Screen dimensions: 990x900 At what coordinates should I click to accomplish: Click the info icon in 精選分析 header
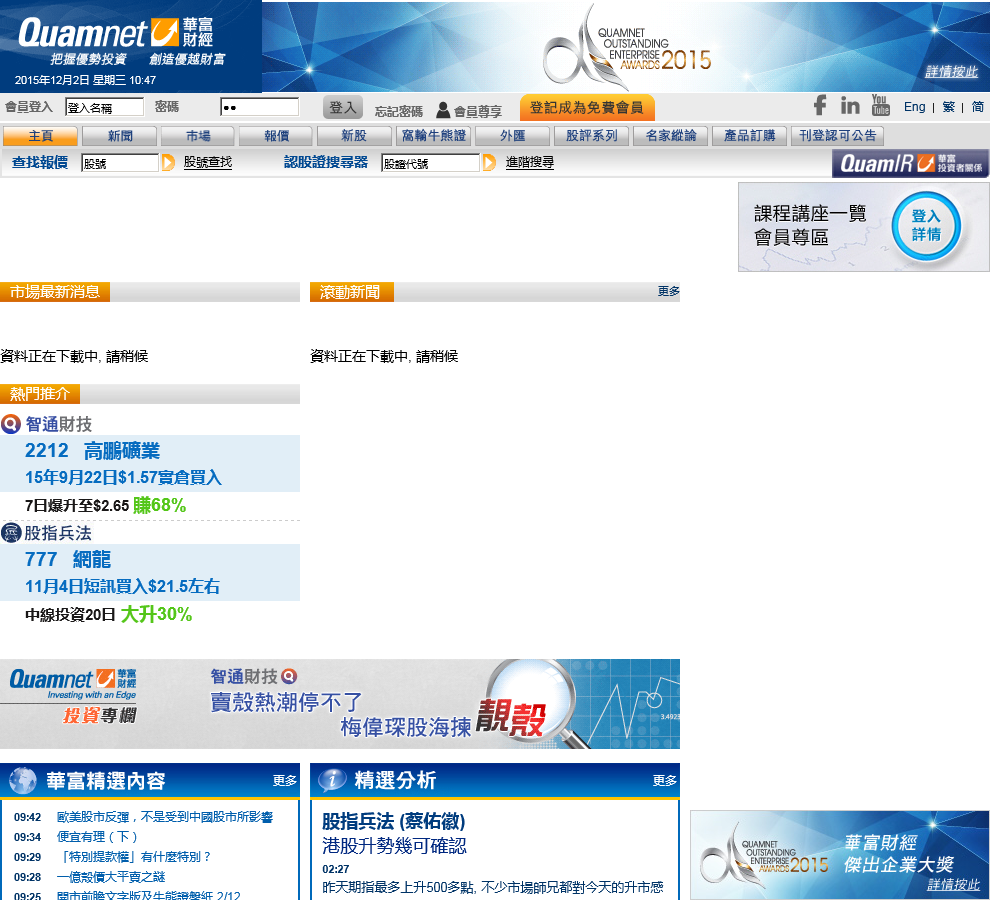[x=332, y=781]
